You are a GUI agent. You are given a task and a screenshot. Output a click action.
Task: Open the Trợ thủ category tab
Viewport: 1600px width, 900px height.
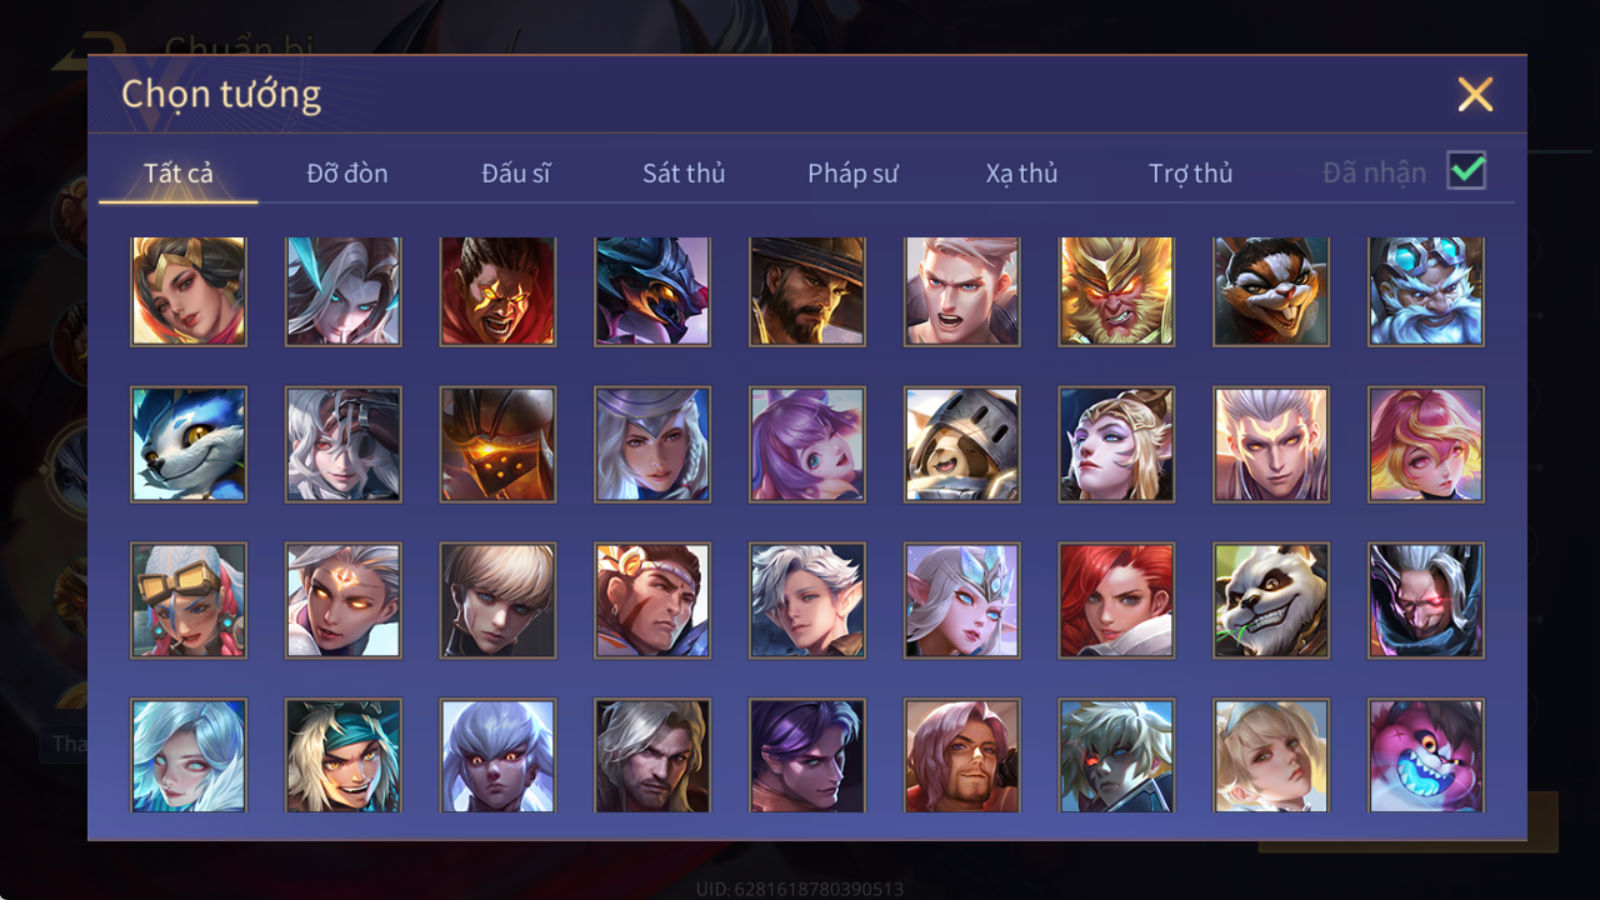(x=1190, y=173)
